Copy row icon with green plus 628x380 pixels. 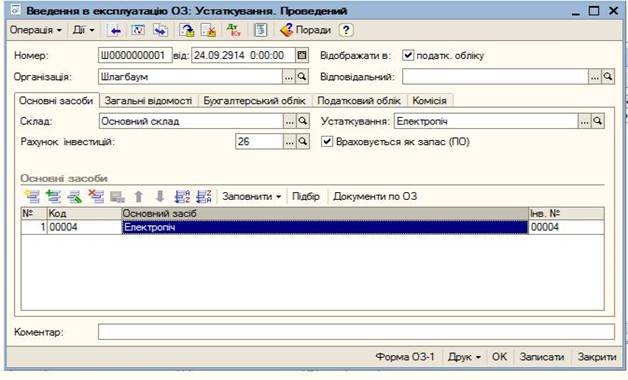(53, 196)
